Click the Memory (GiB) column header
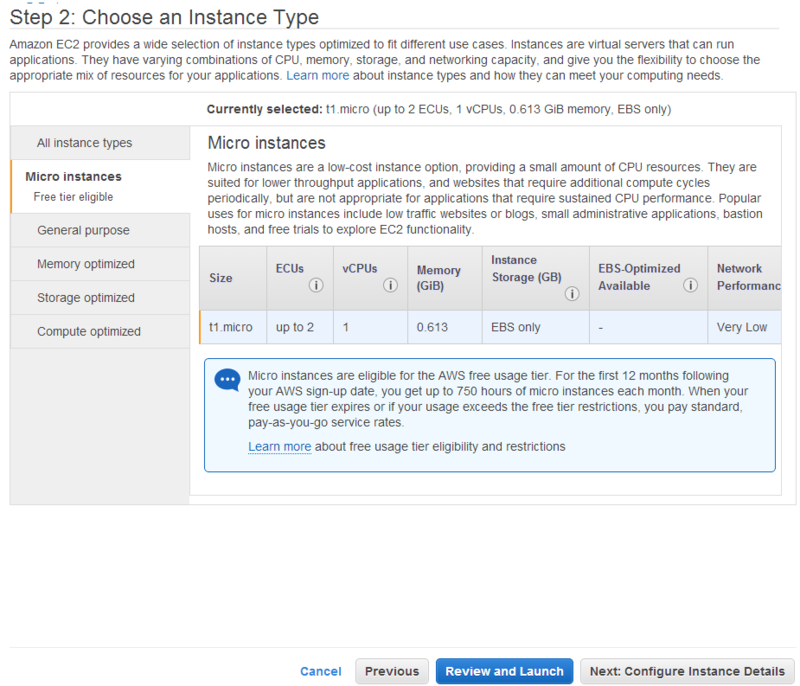This screenshot has height=686, width=800. click(438, 277)
